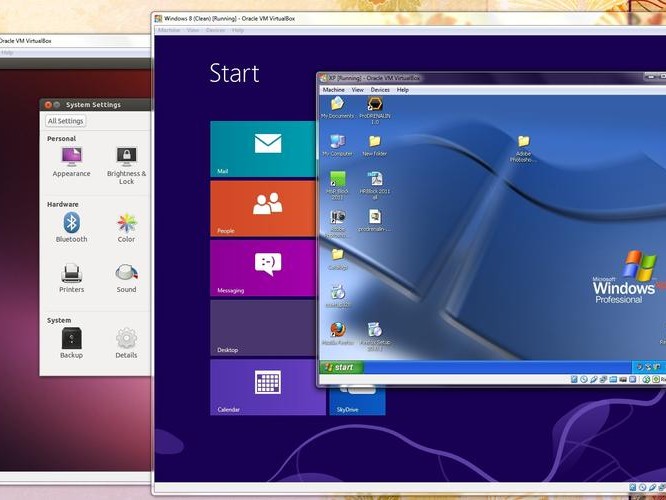Click the USB icon in XP VM status bar
Image resolution: width=666 pixels, height=500 pixels.
coord(593,379)
